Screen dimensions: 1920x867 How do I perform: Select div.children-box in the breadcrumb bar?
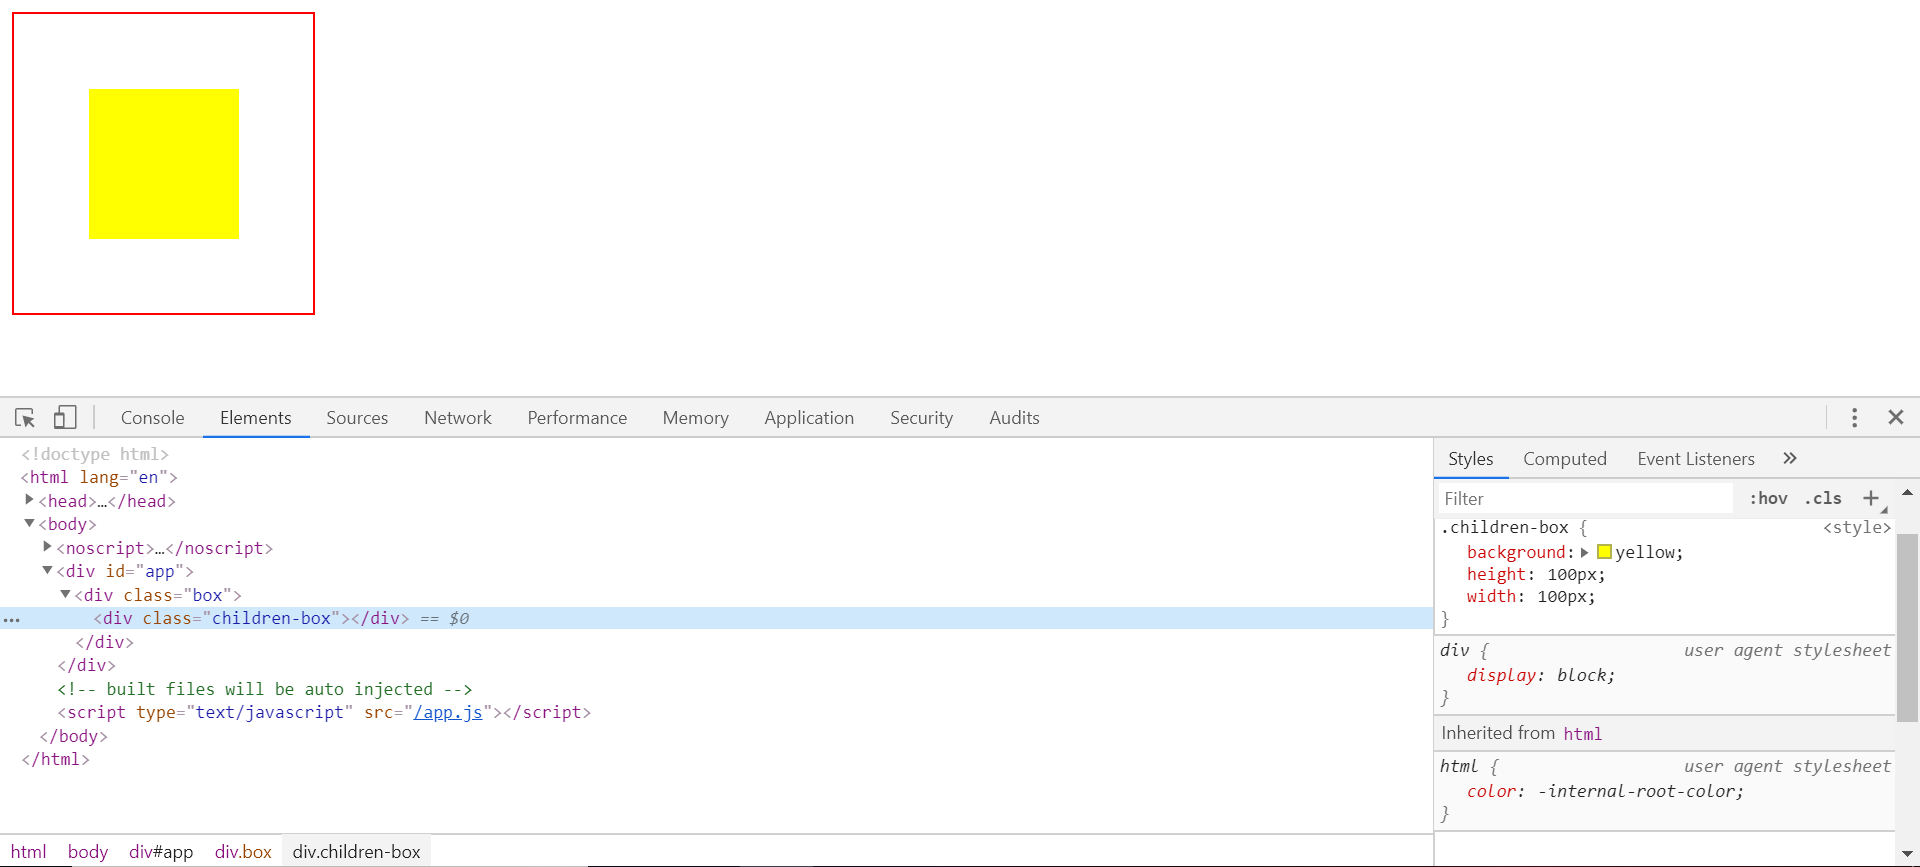pos(356,852)
